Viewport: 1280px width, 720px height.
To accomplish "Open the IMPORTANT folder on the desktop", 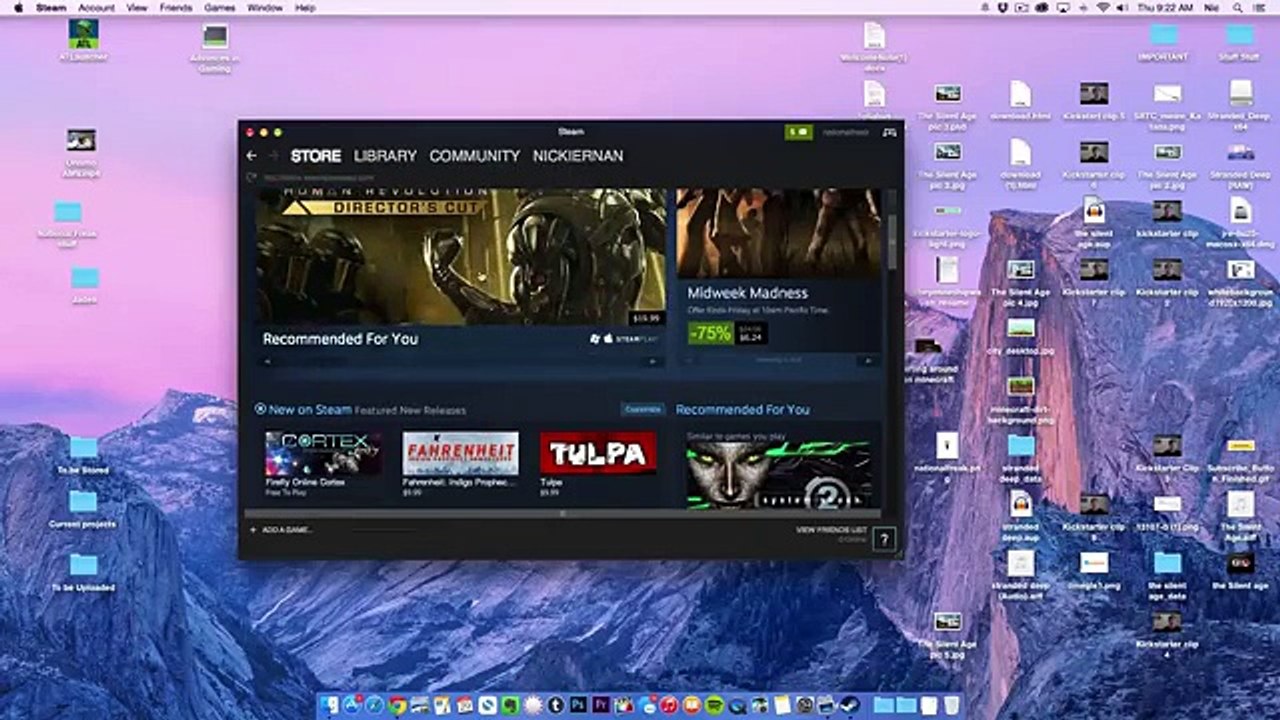I will point(1163,41).
